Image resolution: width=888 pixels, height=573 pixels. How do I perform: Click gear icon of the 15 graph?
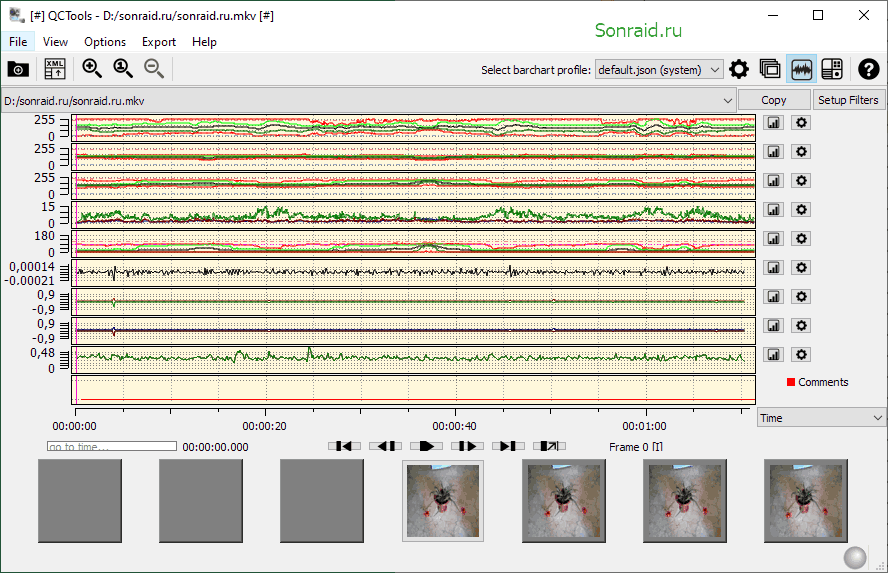click(x=801, y=209)
